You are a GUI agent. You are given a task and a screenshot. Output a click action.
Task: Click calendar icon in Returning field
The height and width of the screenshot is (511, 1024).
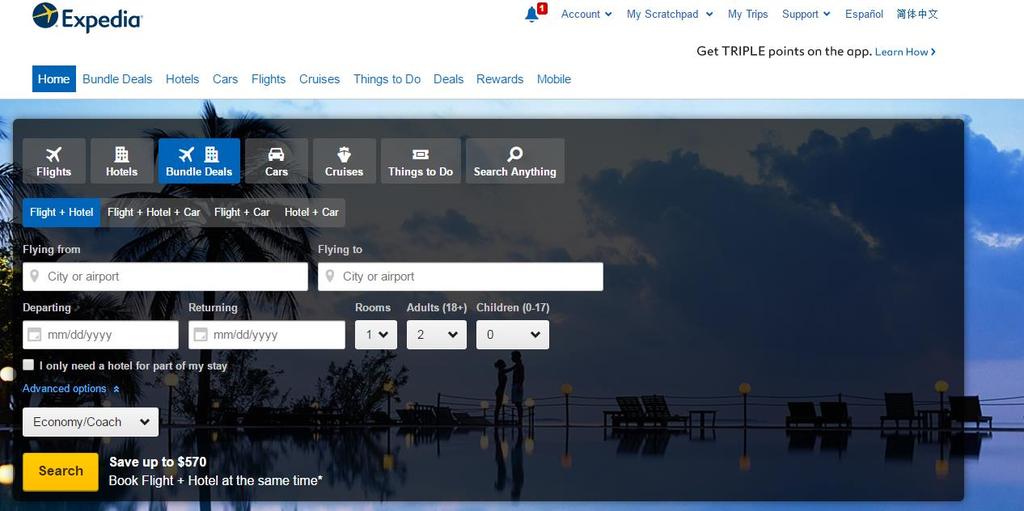point(200,335)
